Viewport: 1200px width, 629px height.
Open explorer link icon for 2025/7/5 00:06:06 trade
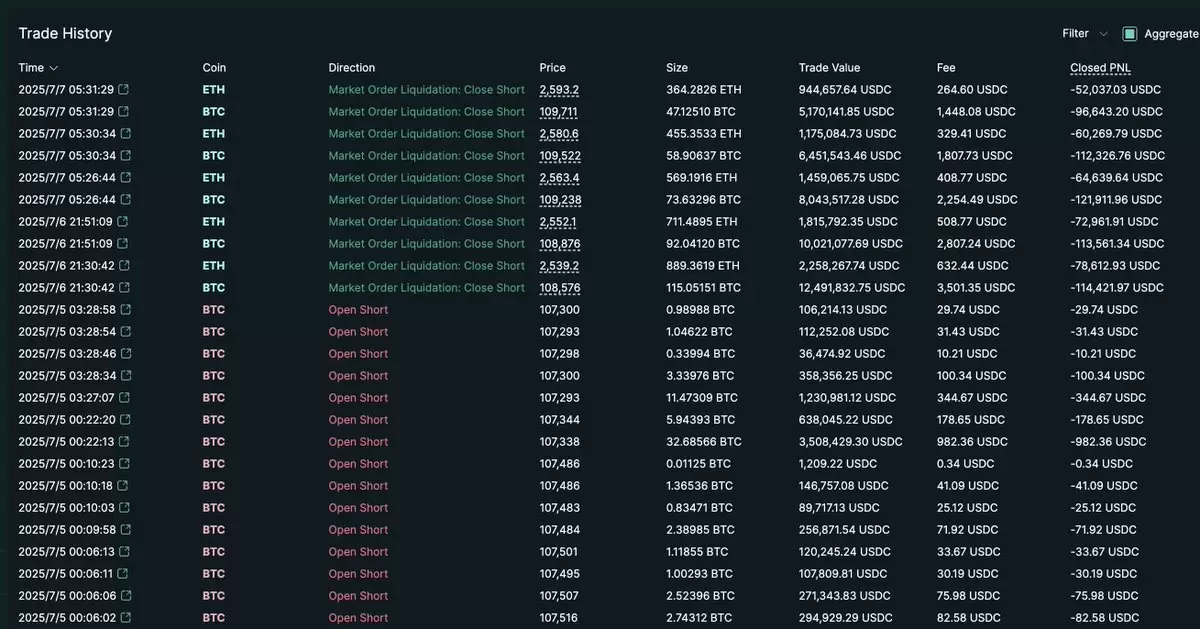tap(126, 596)
